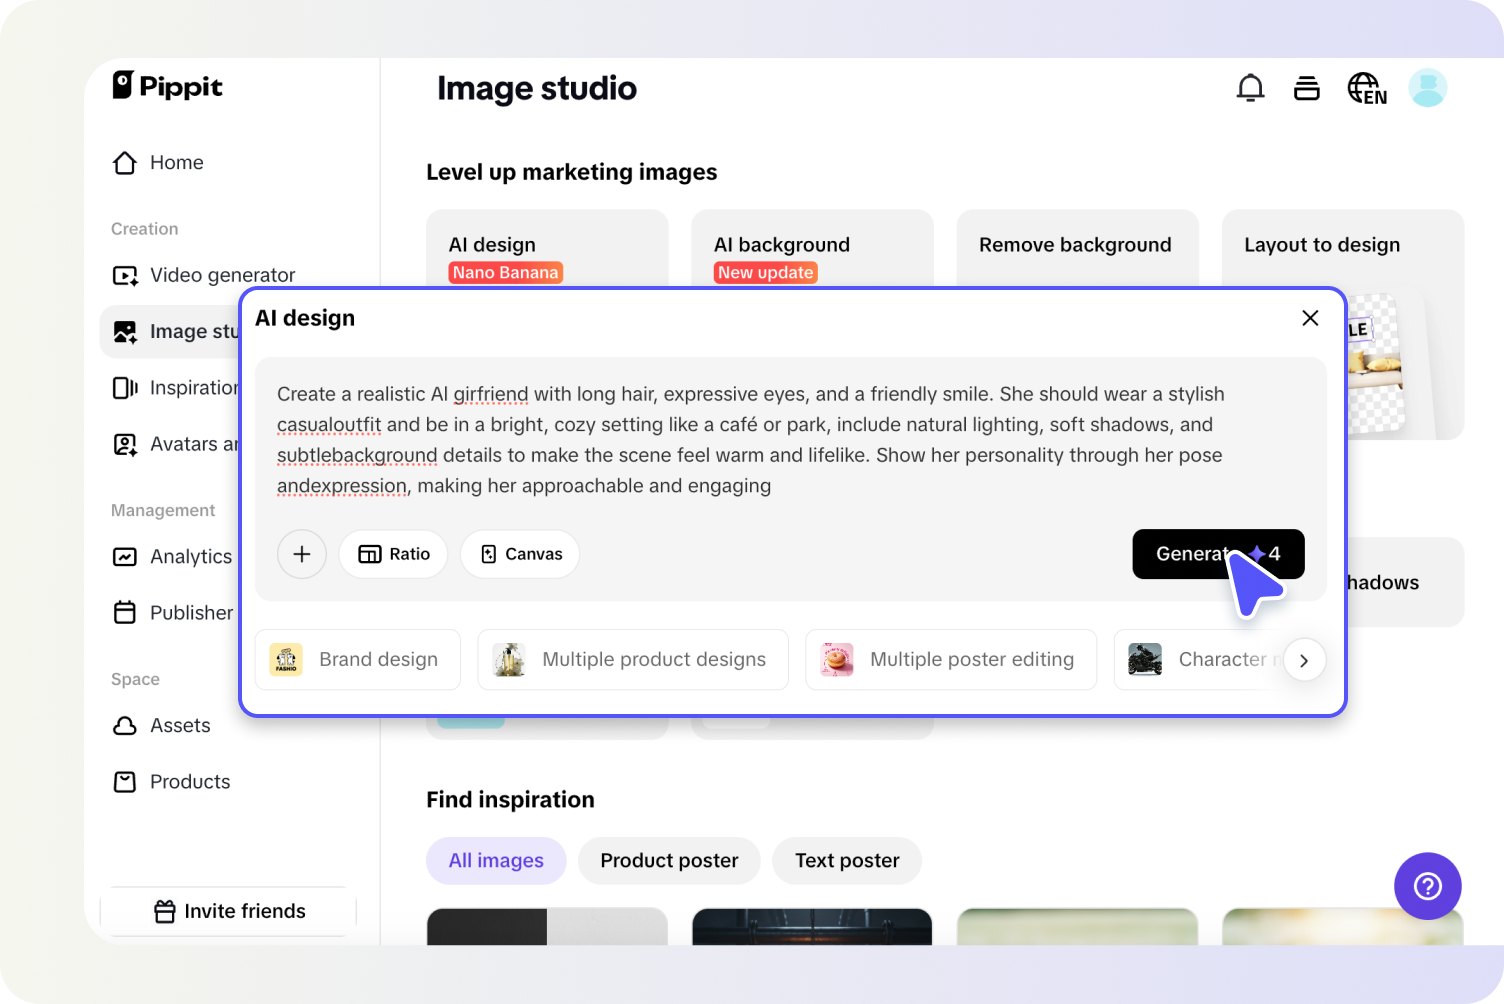
Task: Open the language globe EN icon
Action: tap(1366, 89)
